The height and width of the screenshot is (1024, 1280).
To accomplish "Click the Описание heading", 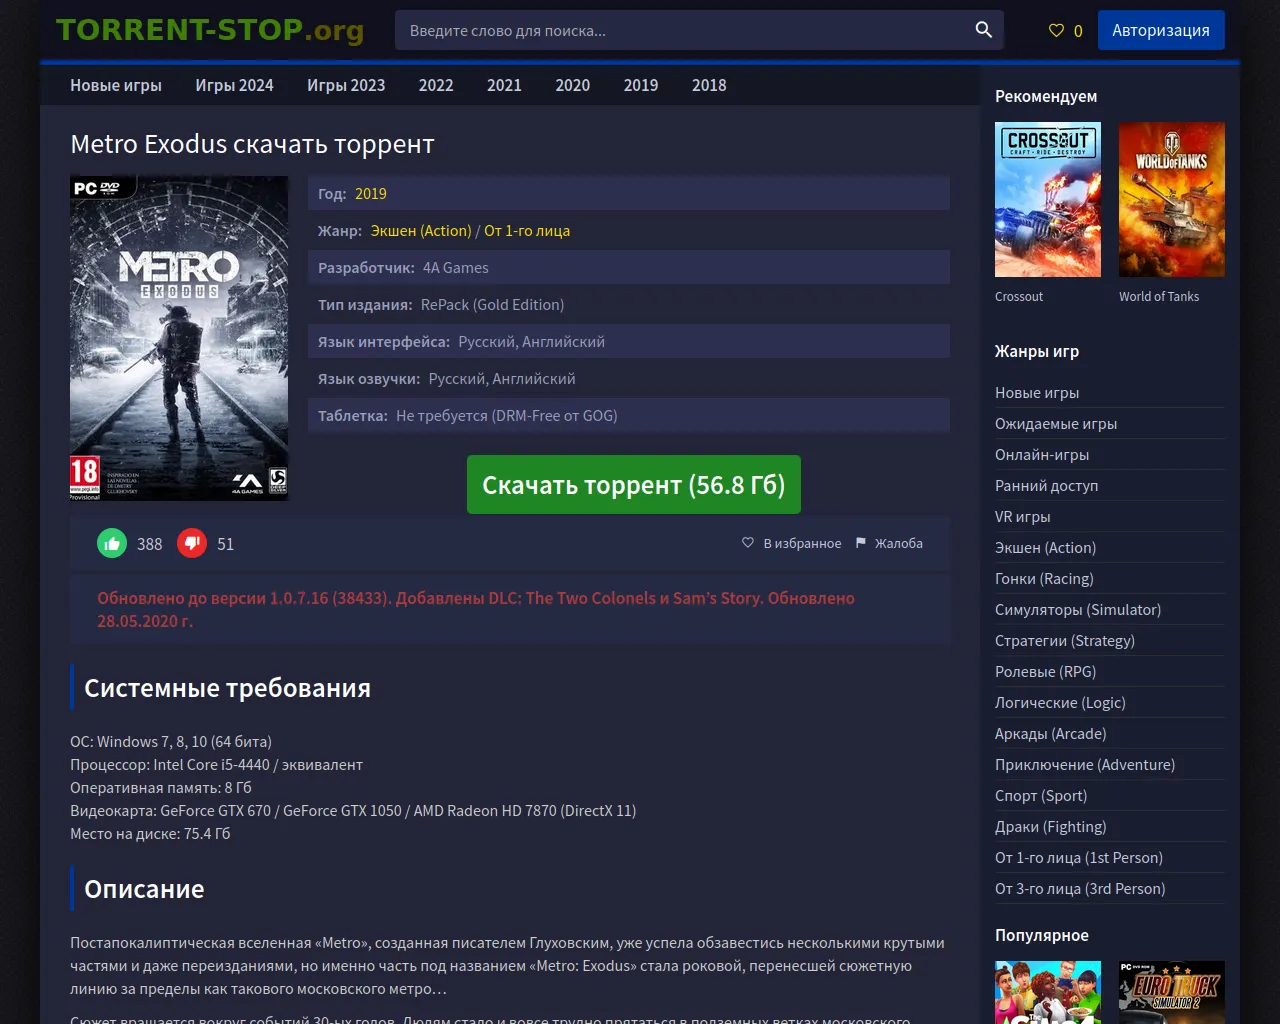I will click(x=144, y=889).
